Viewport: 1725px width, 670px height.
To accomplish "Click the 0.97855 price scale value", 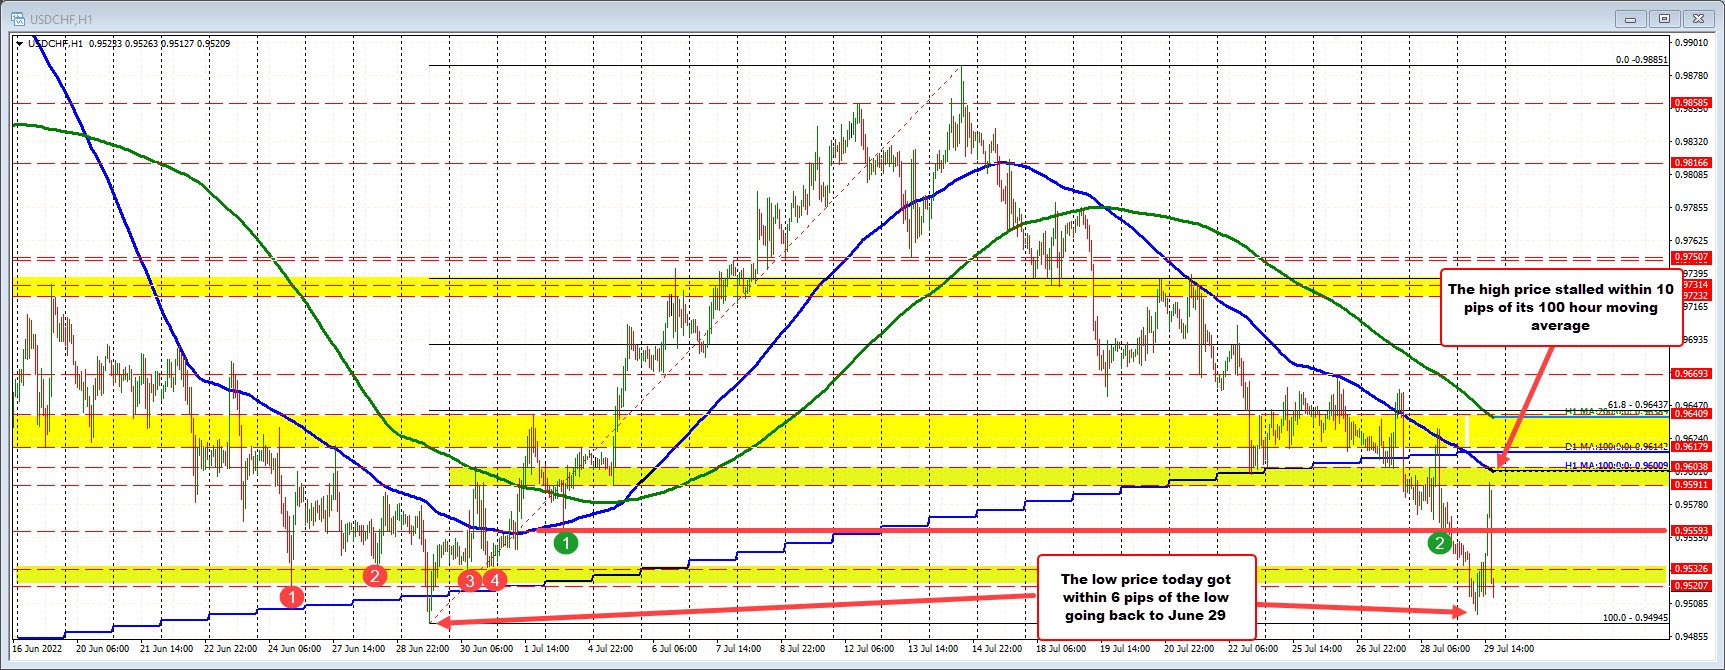I will pyautogui.click(x=1692, y=208).
